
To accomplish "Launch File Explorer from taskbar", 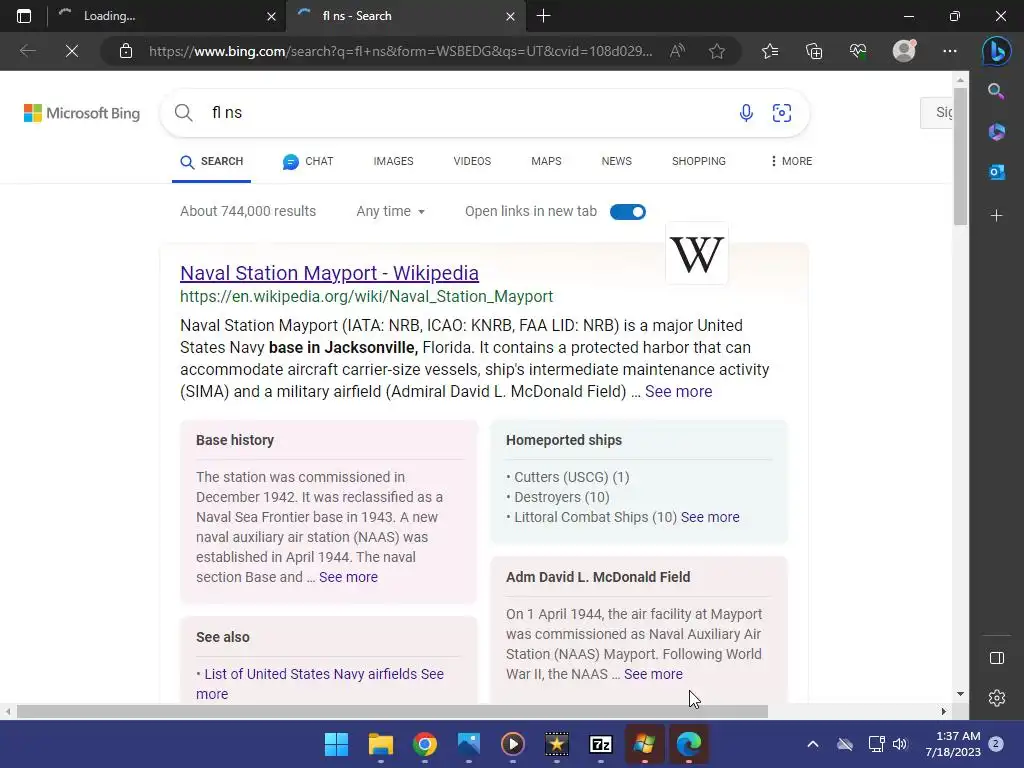I will point(381,744).
